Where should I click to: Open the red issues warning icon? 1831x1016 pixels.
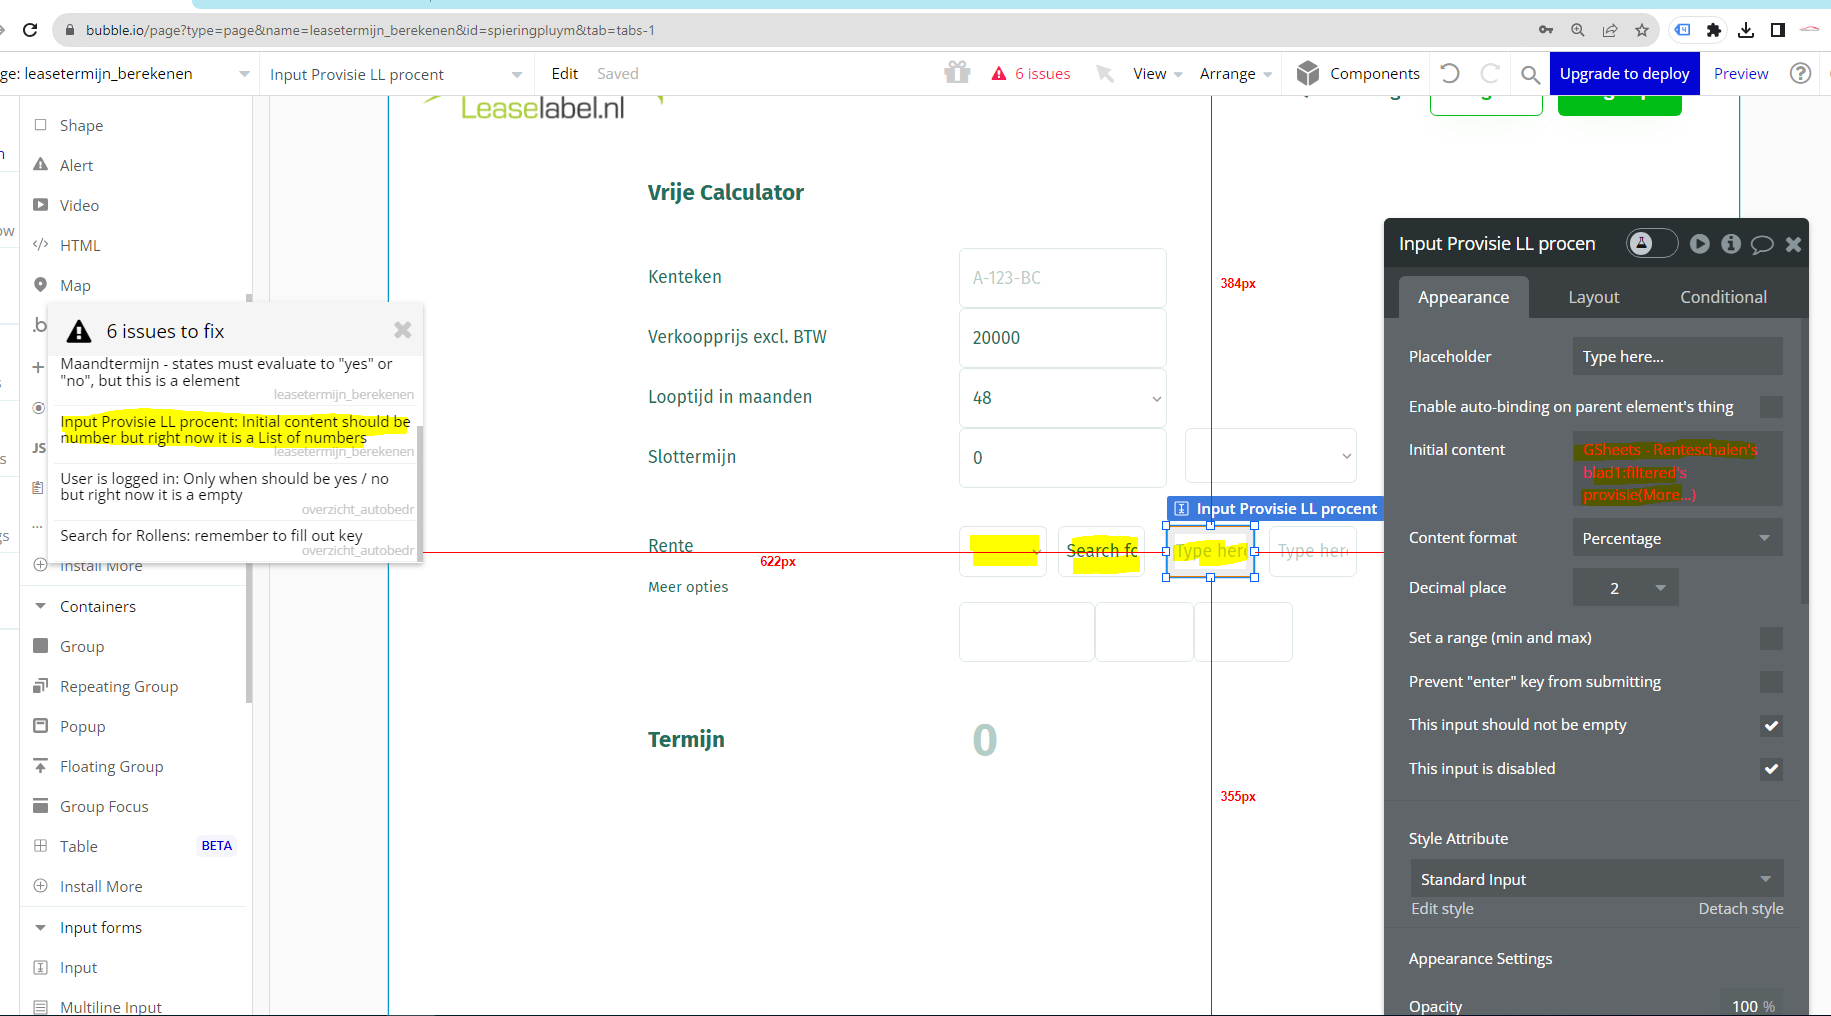click(999, 74)
